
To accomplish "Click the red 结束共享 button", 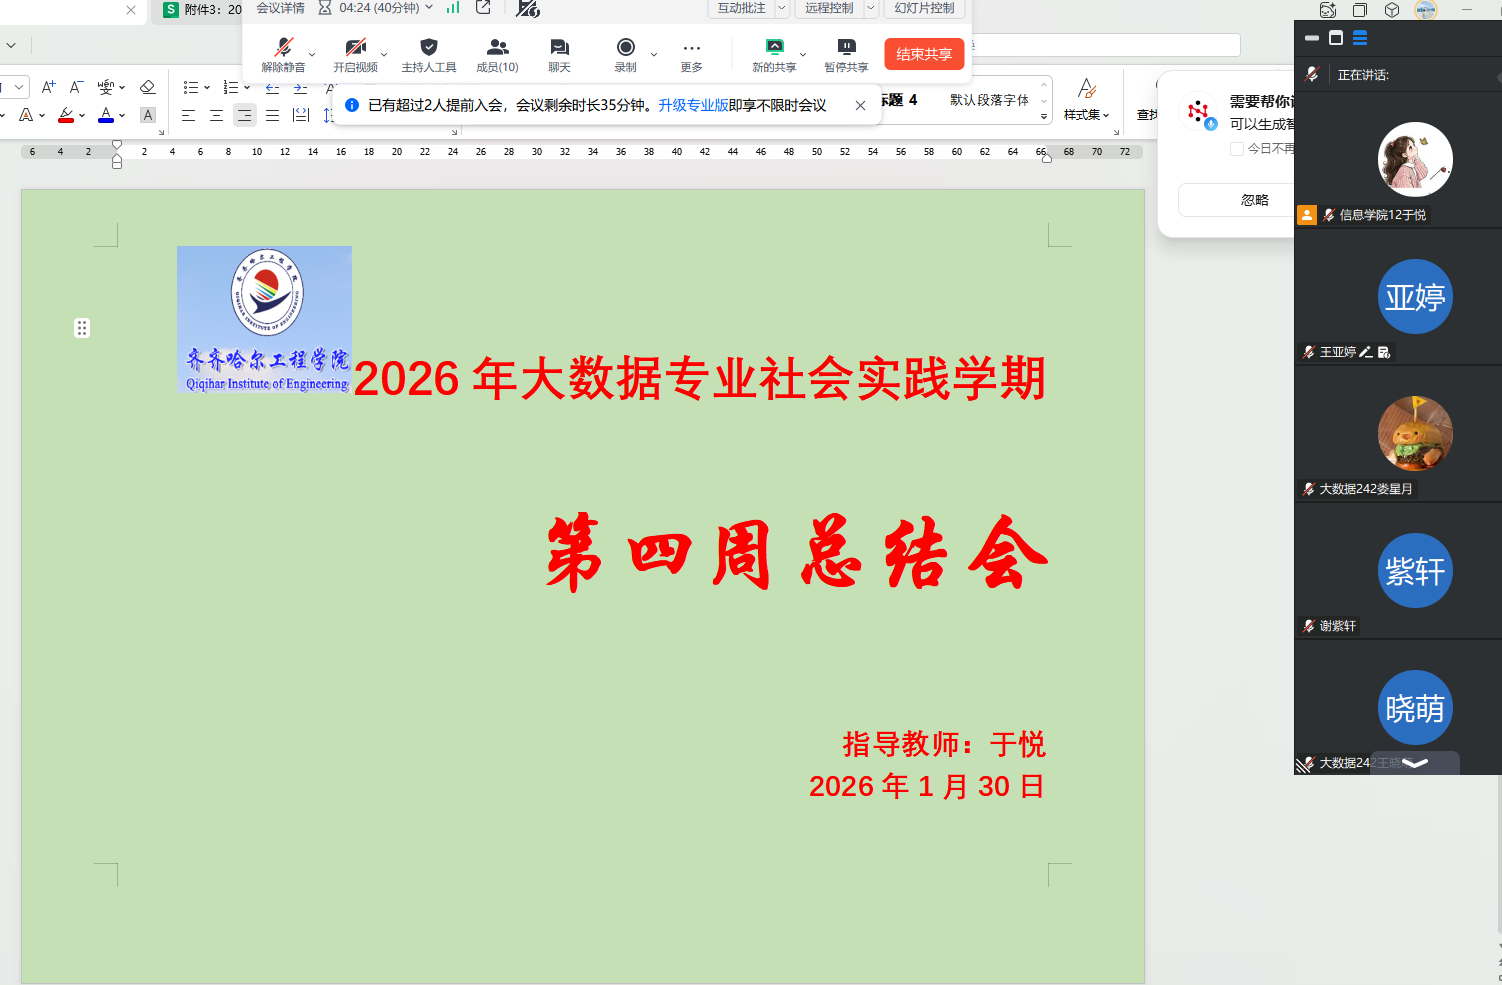I will (924, 54).
